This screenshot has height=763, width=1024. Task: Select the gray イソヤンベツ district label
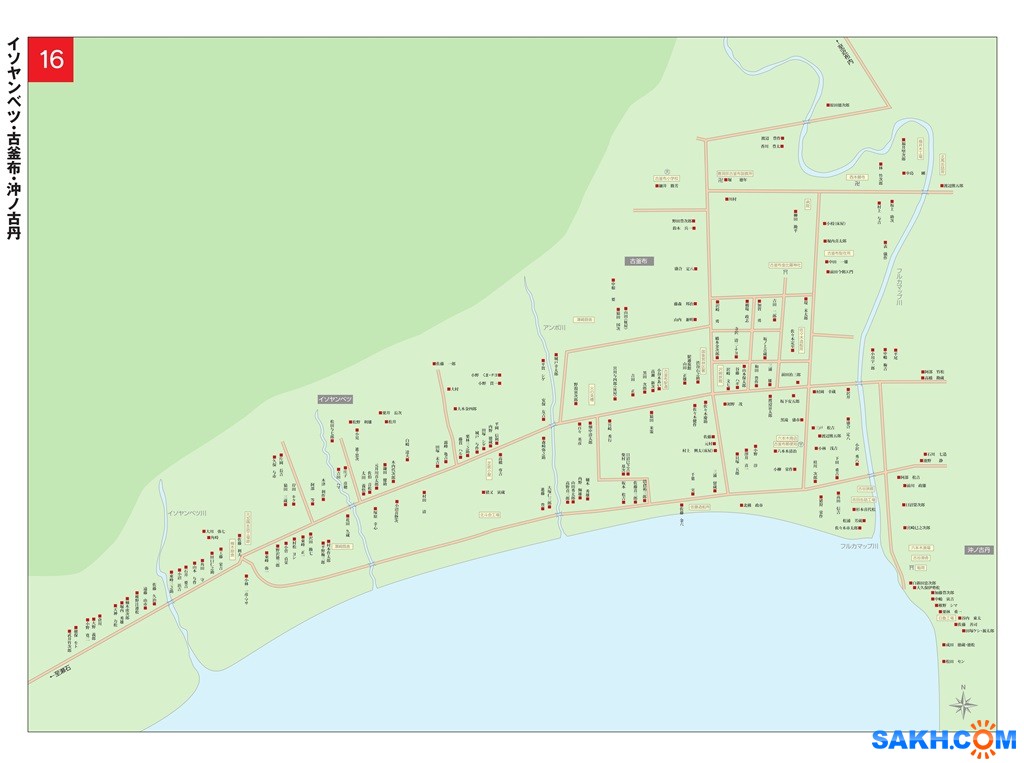(335, 399)
